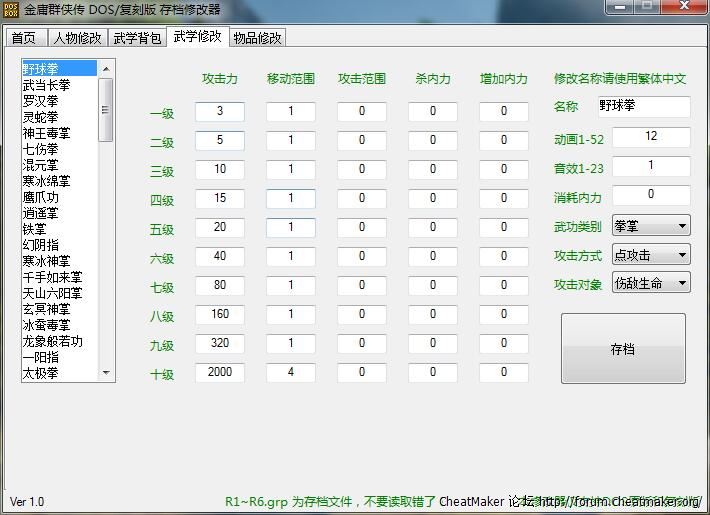Click the list scrollbar up arrow

(x=106, y=68)
